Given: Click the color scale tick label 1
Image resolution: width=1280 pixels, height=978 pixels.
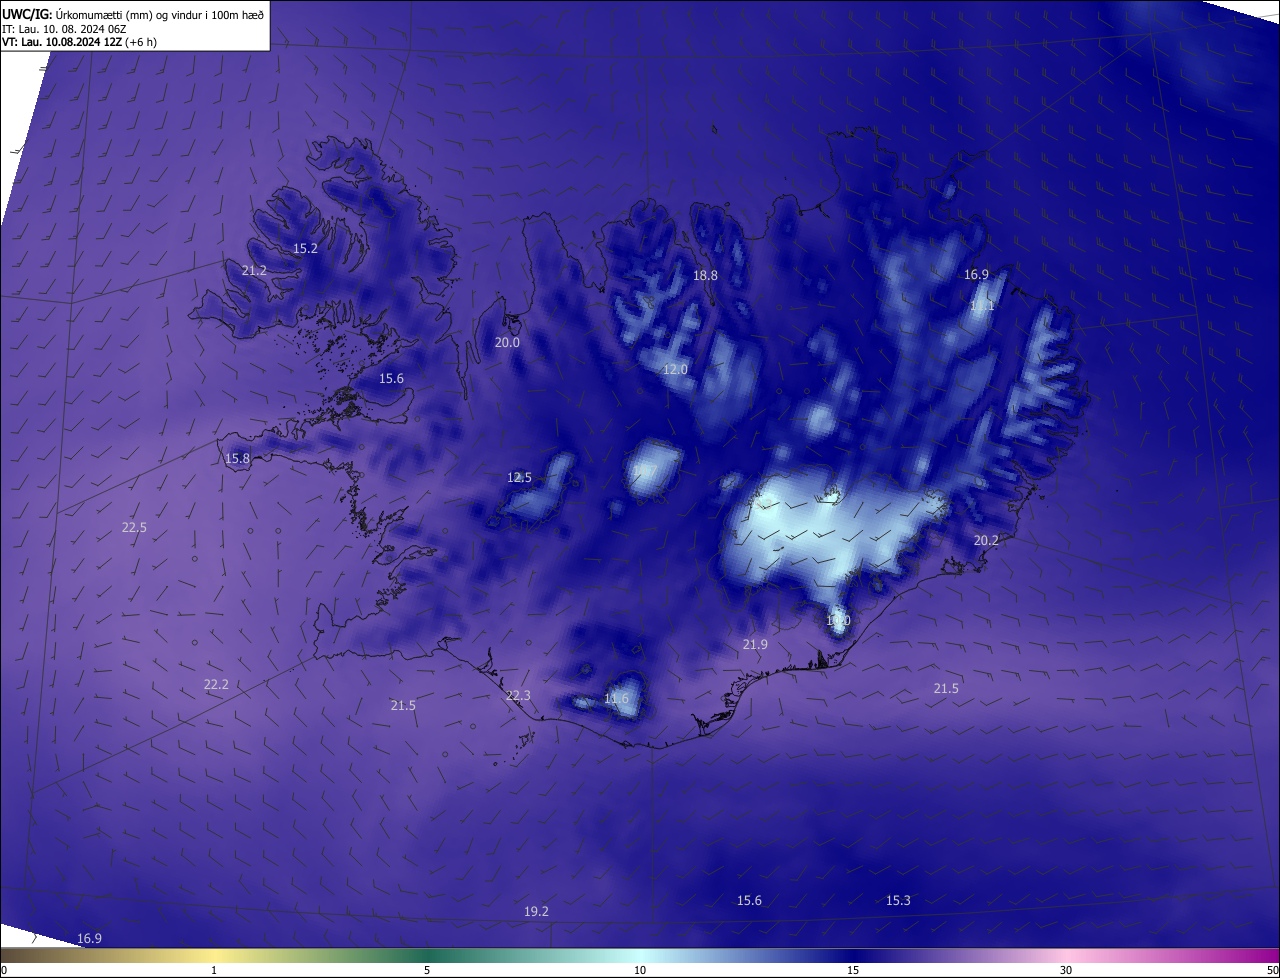Looking at the screenshot, I should click(214, 970).
